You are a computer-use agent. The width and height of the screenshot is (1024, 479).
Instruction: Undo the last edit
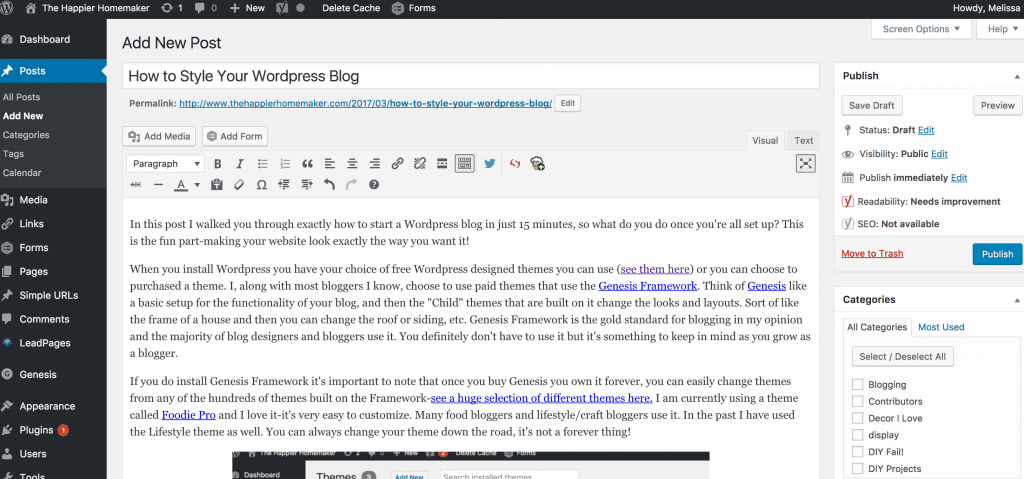(329, 185)
